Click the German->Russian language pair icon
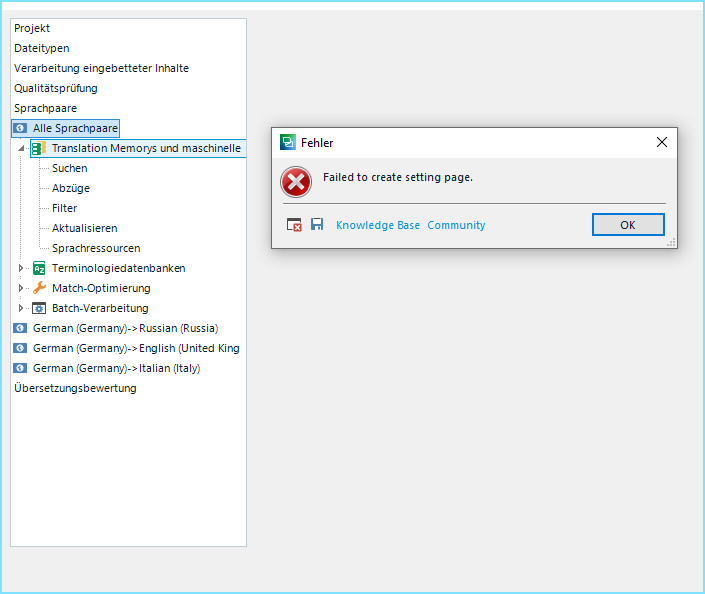 click(x=20, y=328)
